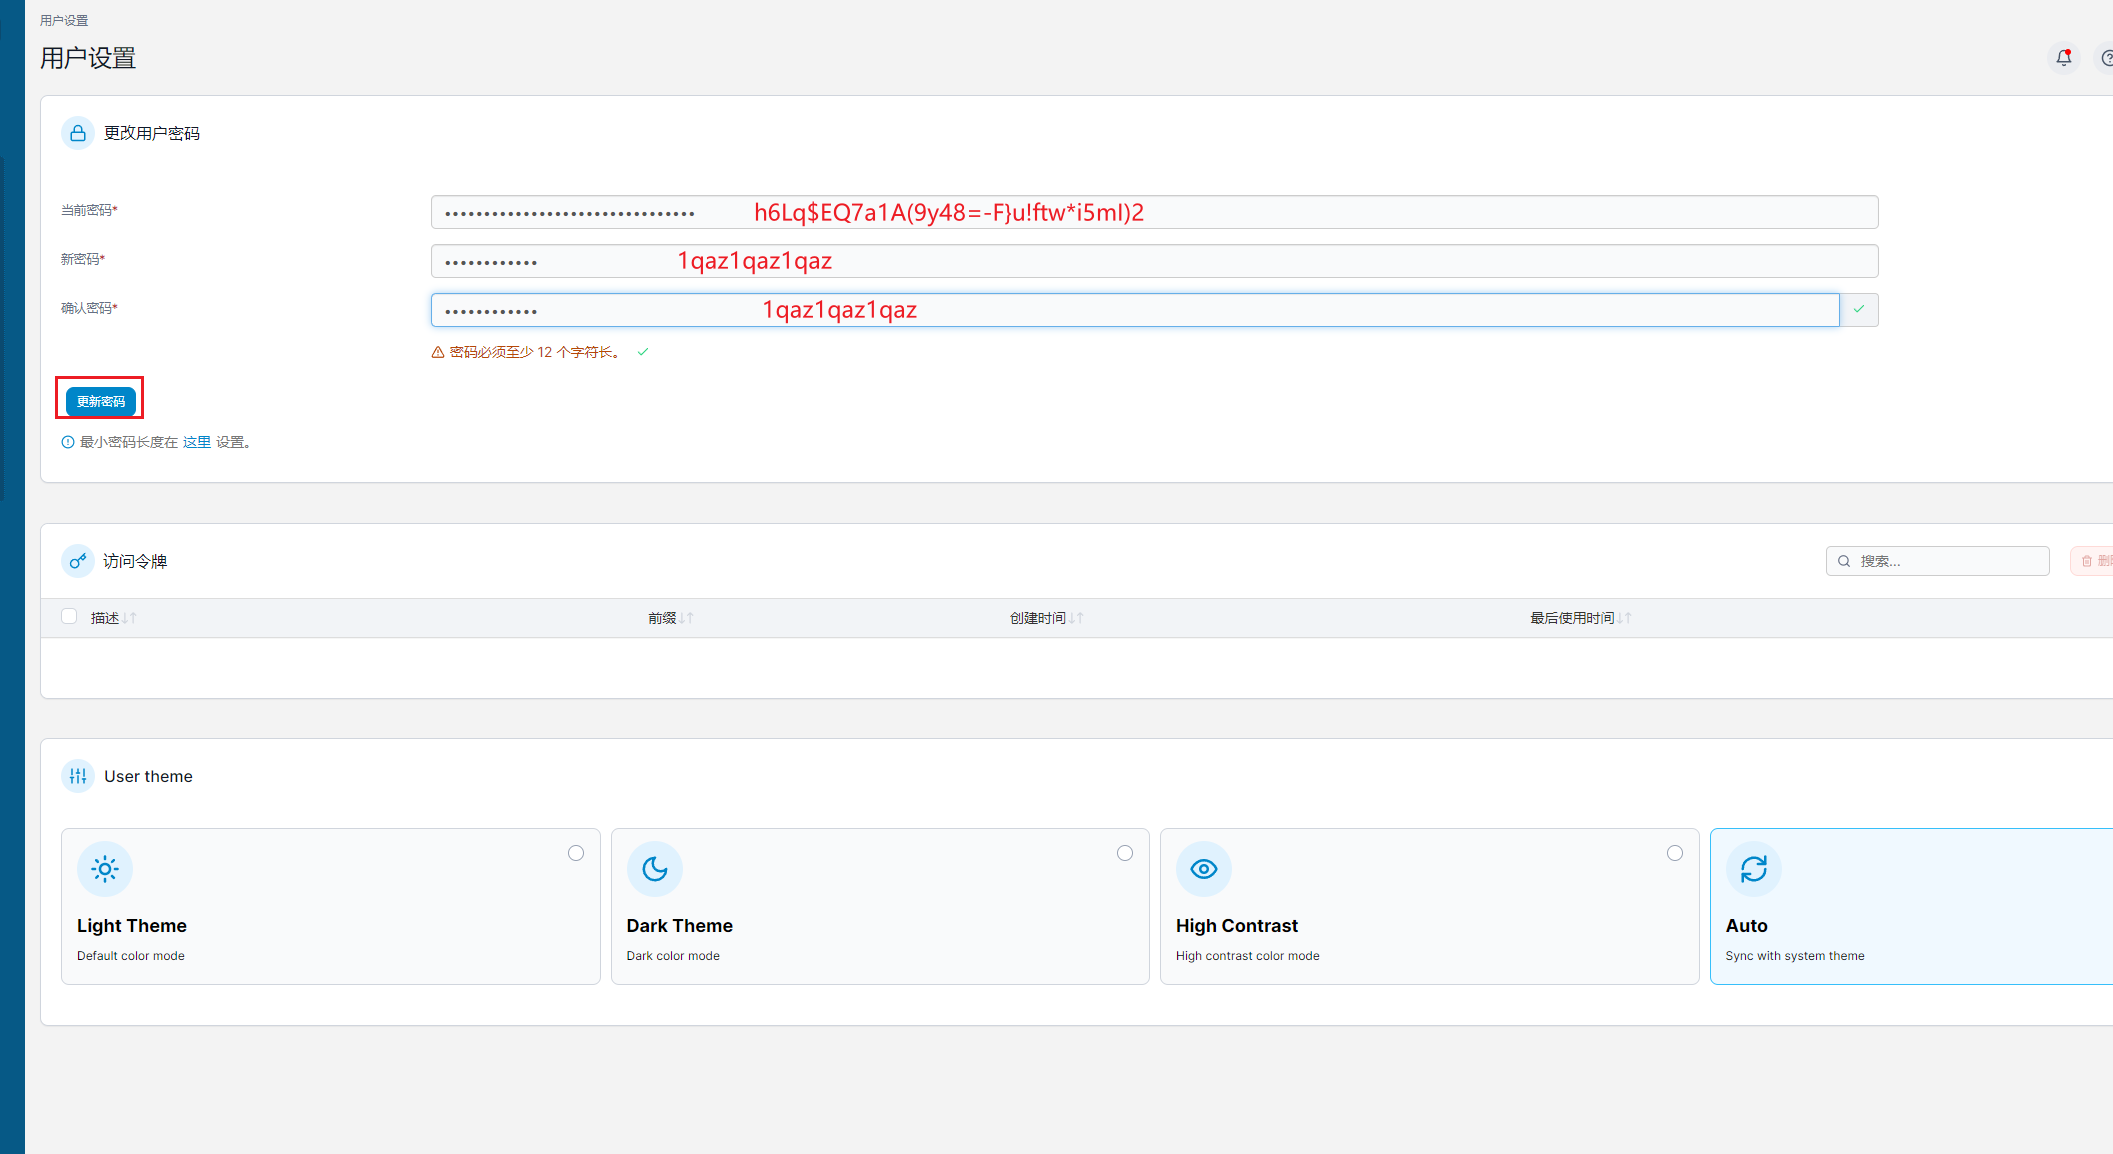The image size is (2113, 1154).
Task: Click the sliders icon beside User theme
Action: click(78, 776)
